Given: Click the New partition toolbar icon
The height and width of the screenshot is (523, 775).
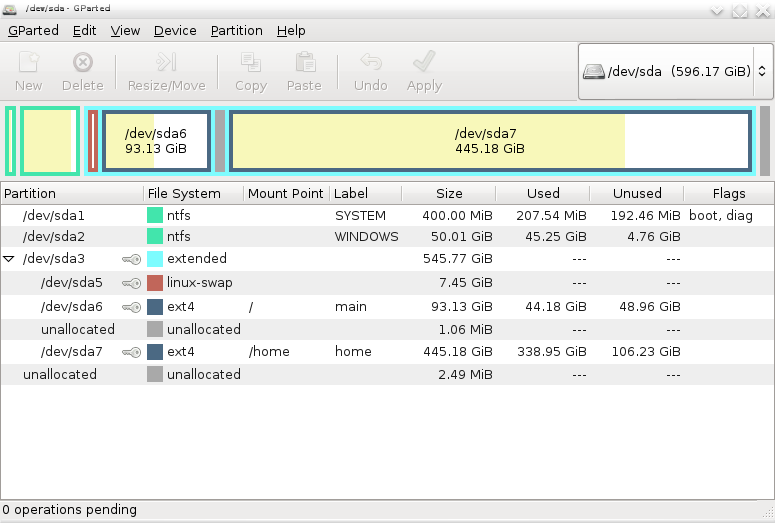Looking at the screenshot, I should [28, 63].
